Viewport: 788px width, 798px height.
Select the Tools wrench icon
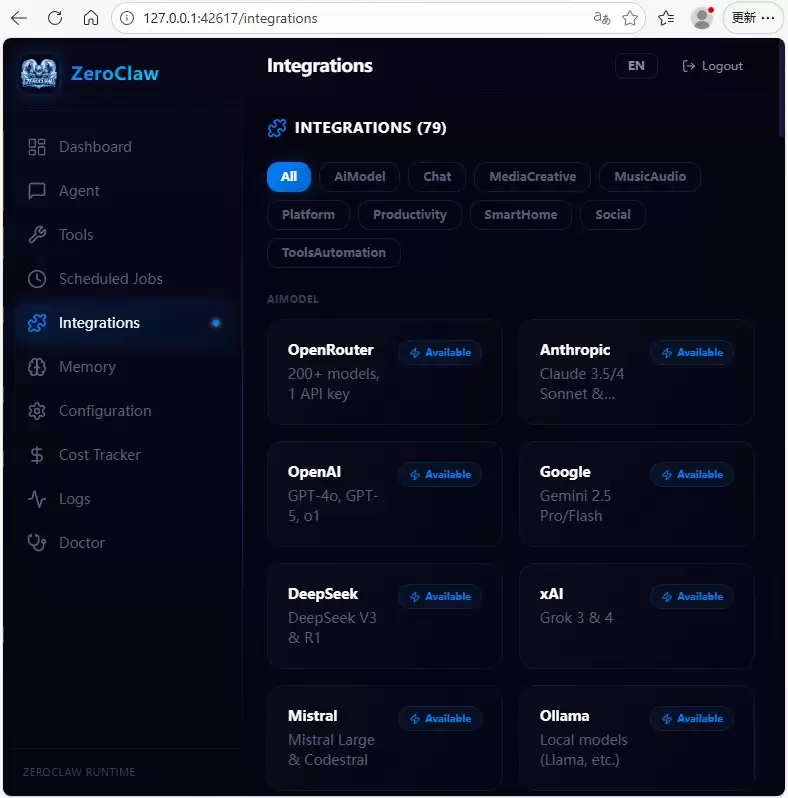37,235
